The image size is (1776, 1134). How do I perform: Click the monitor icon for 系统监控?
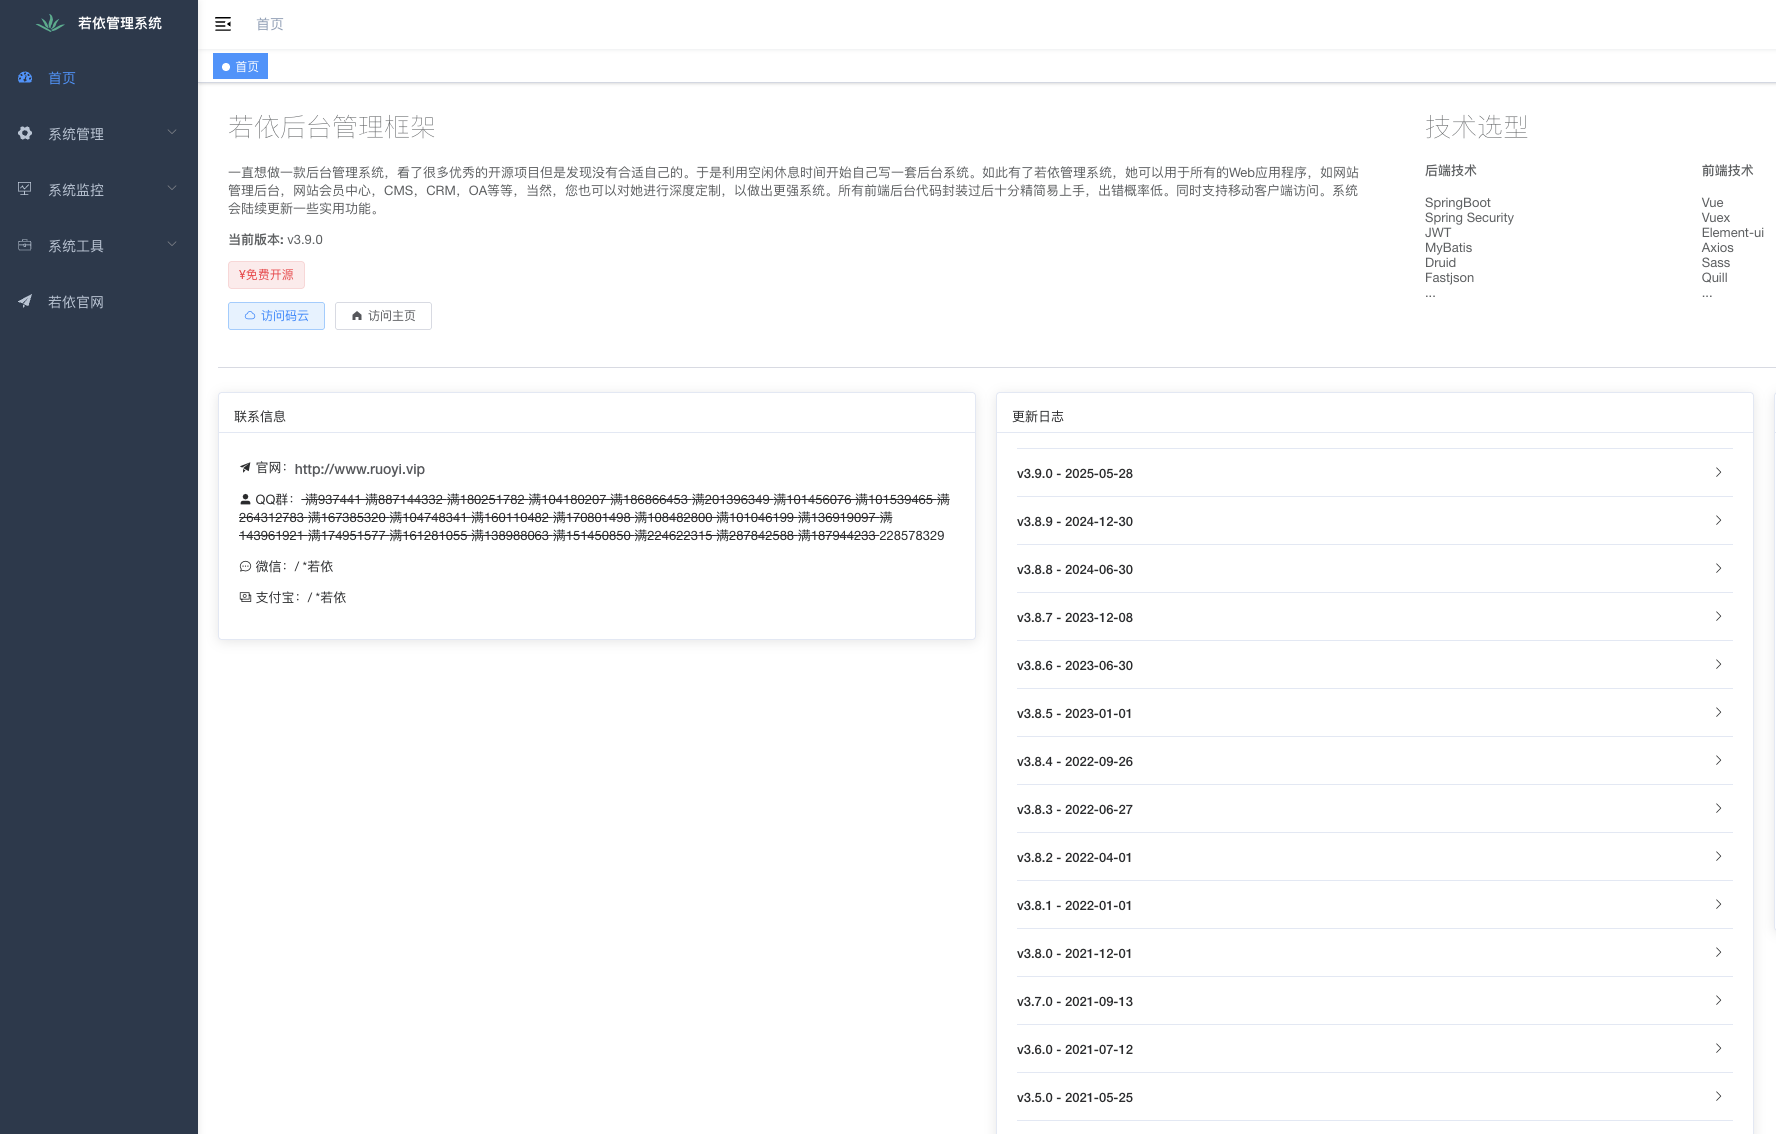tap(25, 189)
